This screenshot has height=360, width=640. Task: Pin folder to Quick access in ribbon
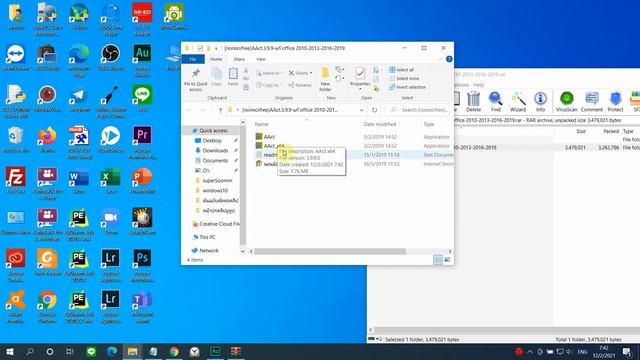(196, 80)
